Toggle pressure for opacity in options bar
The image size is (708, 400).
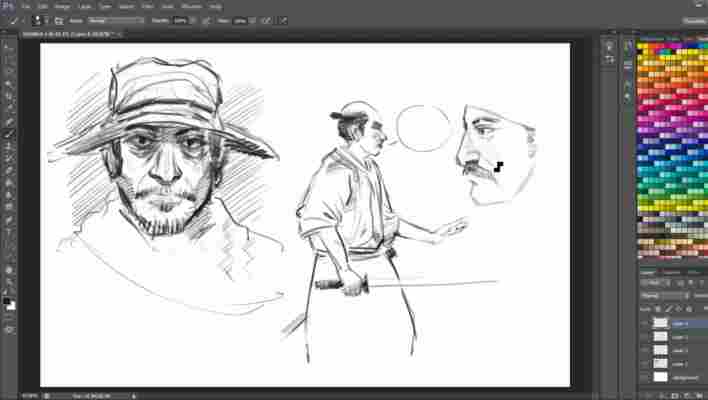206,21
